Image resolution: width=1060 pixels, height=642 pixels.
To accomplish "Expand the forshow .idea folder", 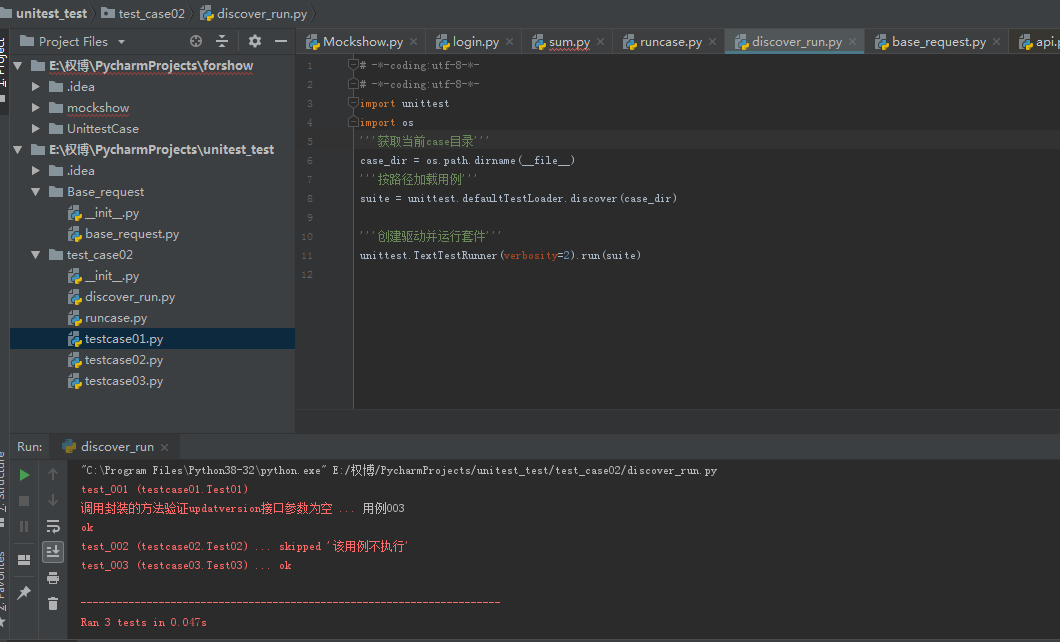I will point(36,87).
